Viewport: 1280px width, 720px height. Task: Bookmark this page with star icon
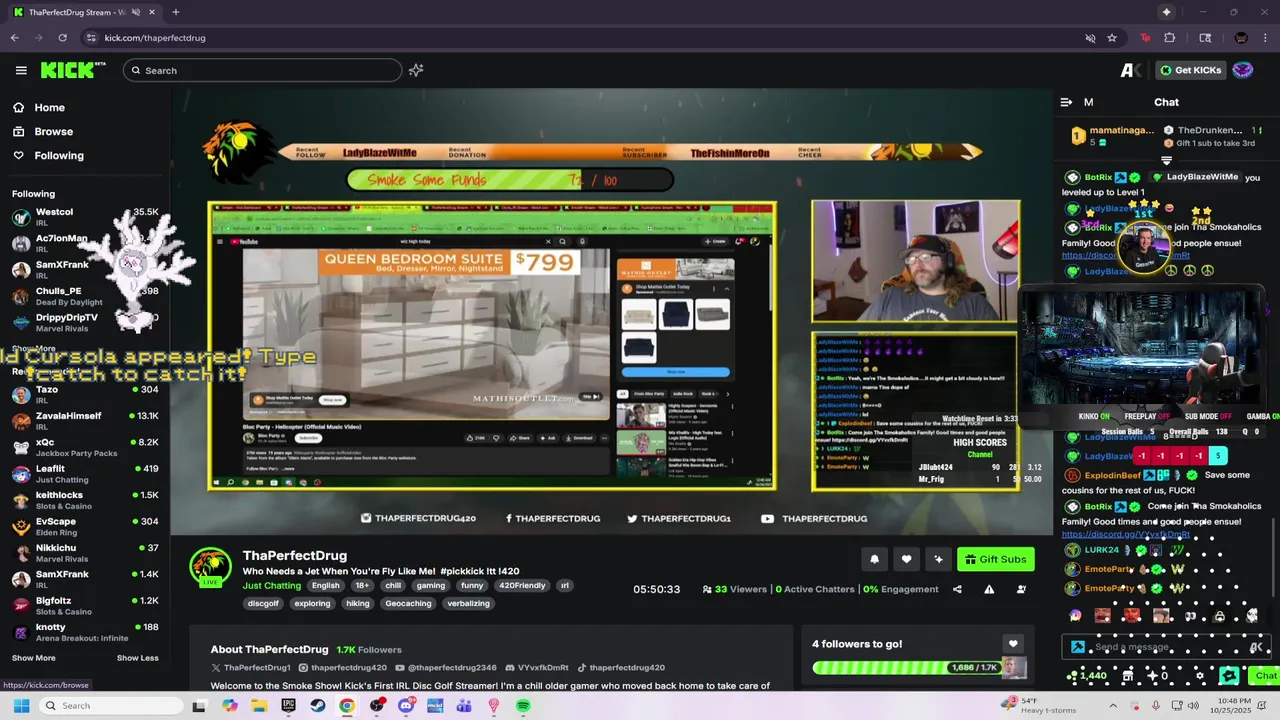[x=1111, y=38]
